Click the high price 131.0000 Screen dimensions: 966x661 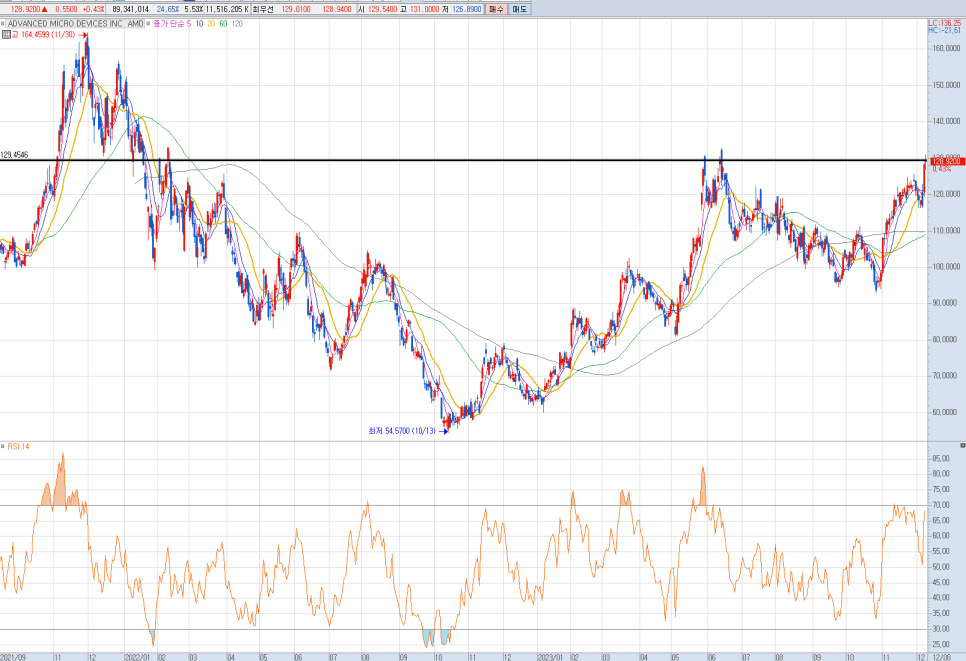424,9
